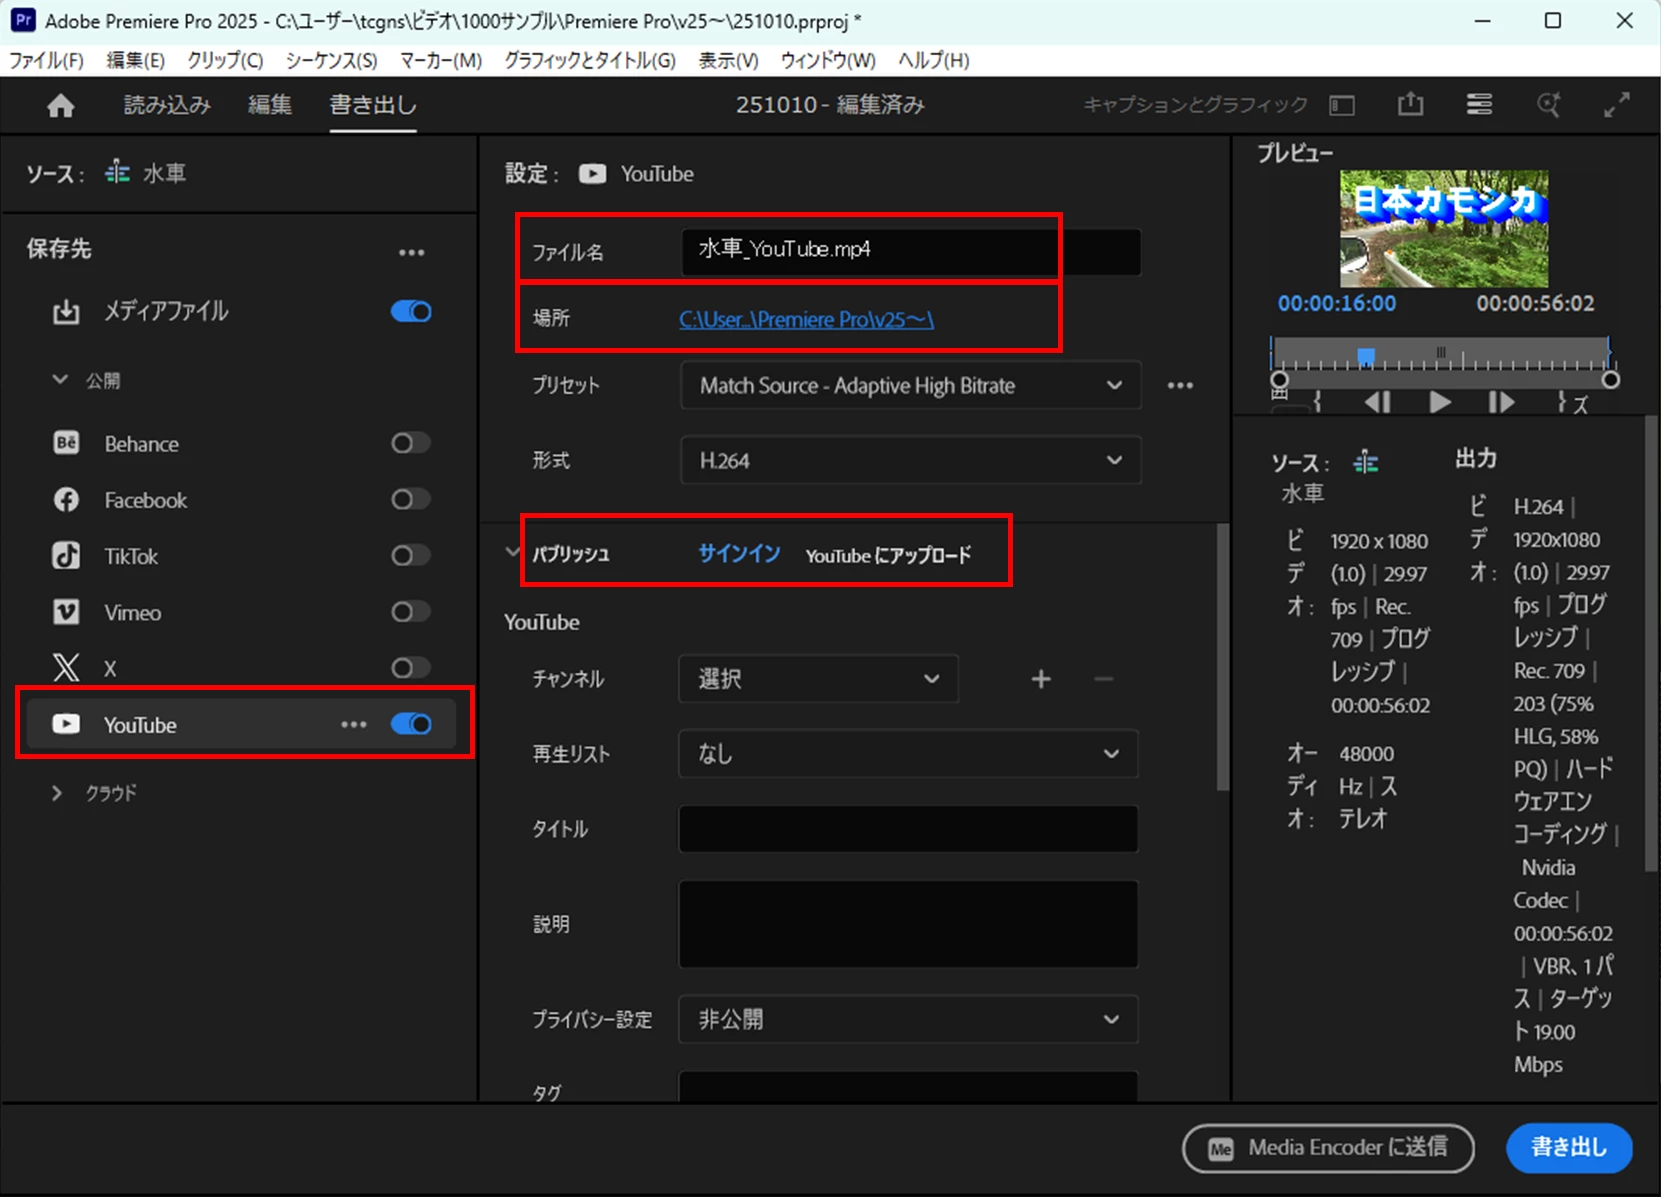This screenshot has width=1661, height=1197.
Task: Open the 編集(E) menu
Action: 135,60
